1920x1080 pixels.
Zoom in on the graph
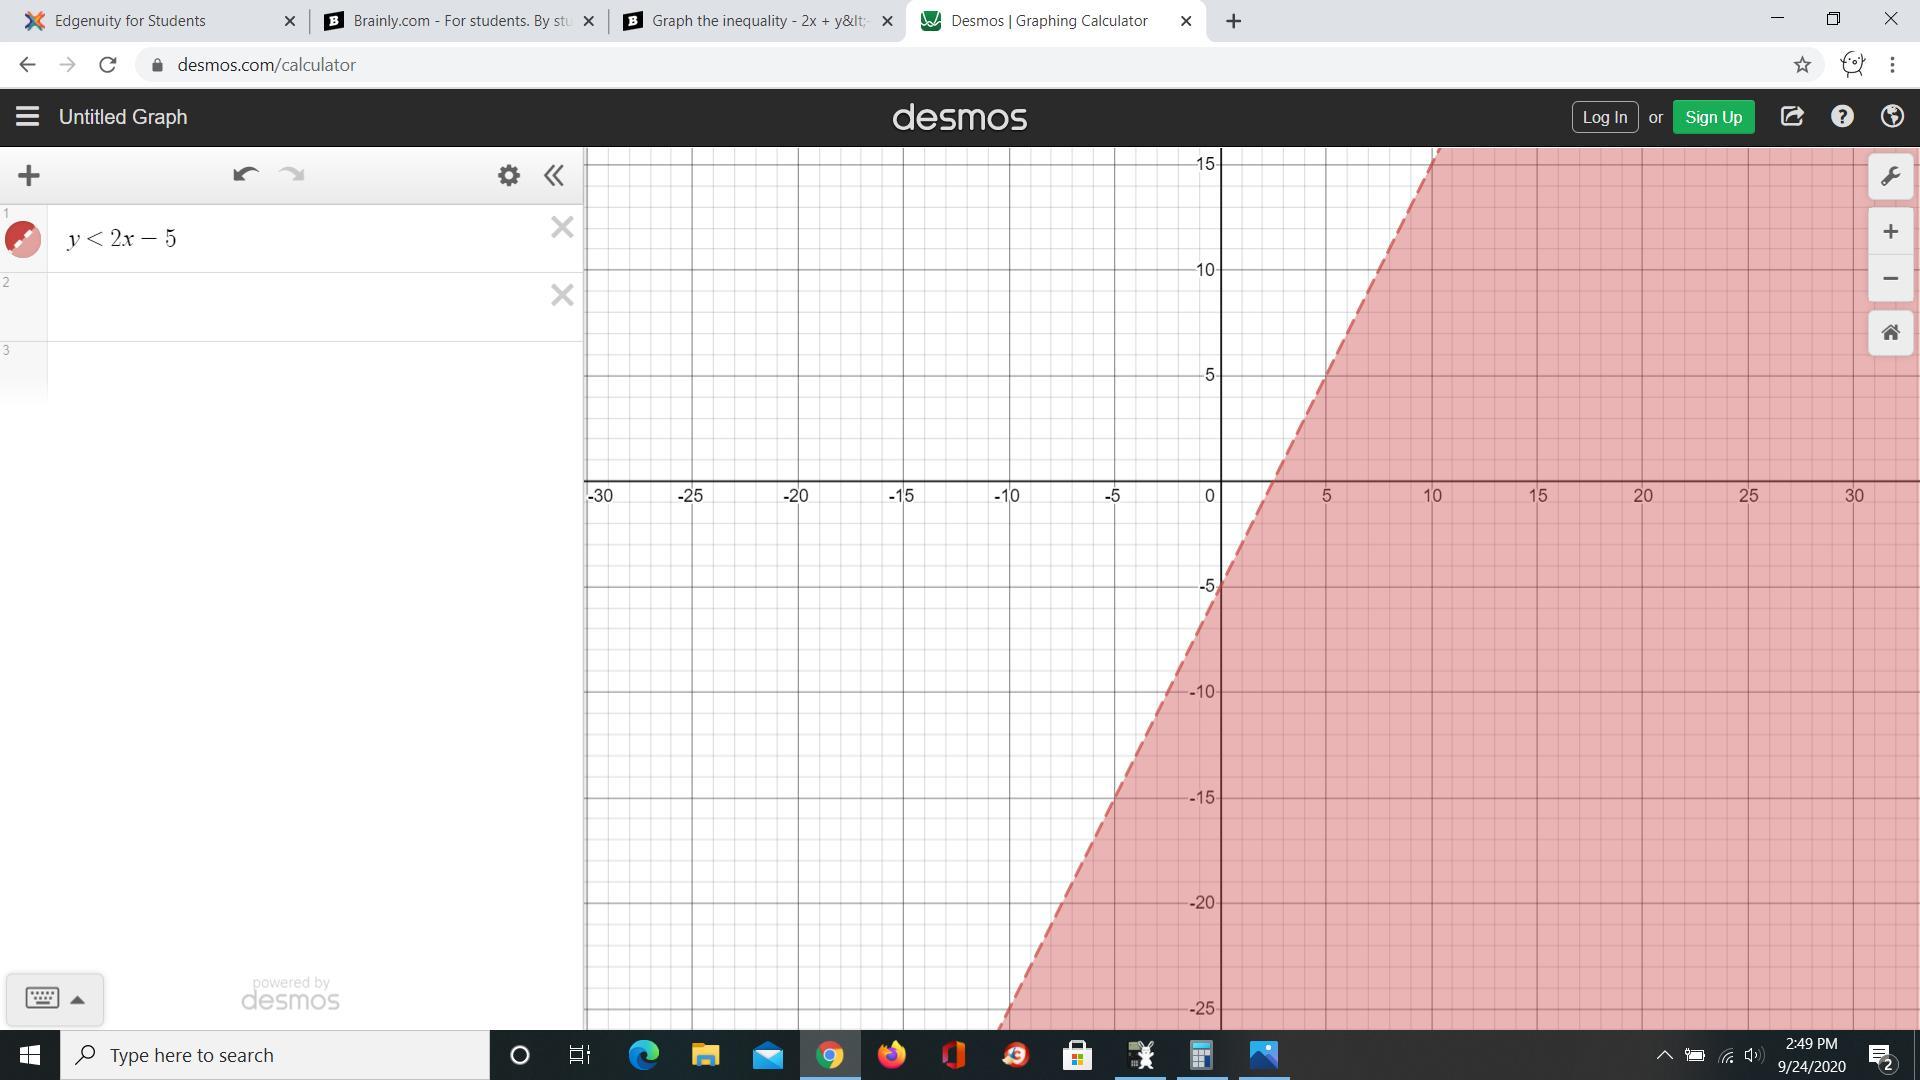point(1889,232)
